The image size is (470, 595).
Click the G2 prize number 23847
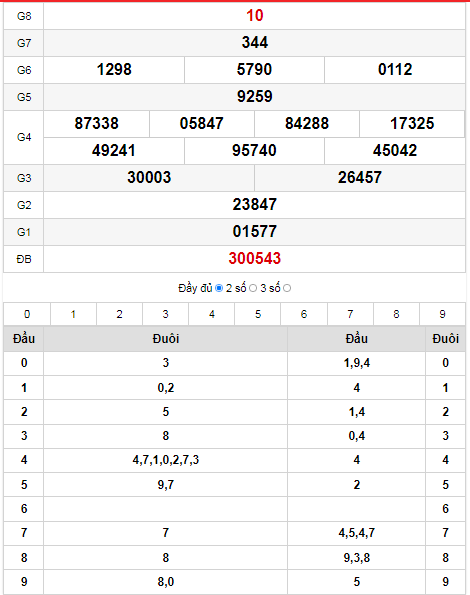[255, 205]
